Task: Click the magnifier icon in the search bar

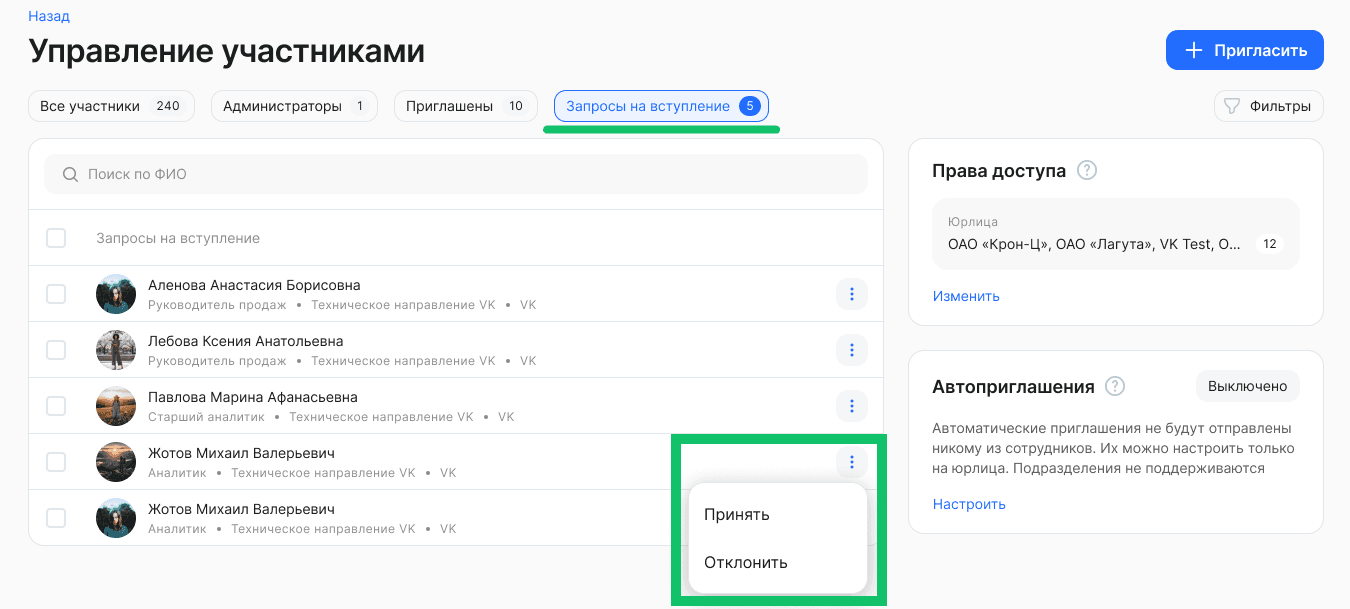Action: coord(69,174)
